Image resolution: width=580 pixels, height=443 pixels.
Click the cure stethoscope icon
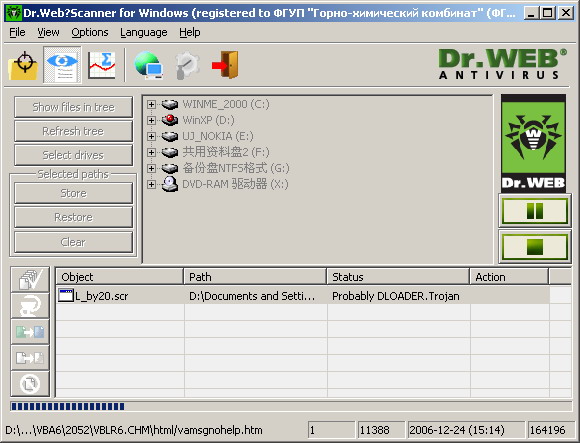pos(30,306)
